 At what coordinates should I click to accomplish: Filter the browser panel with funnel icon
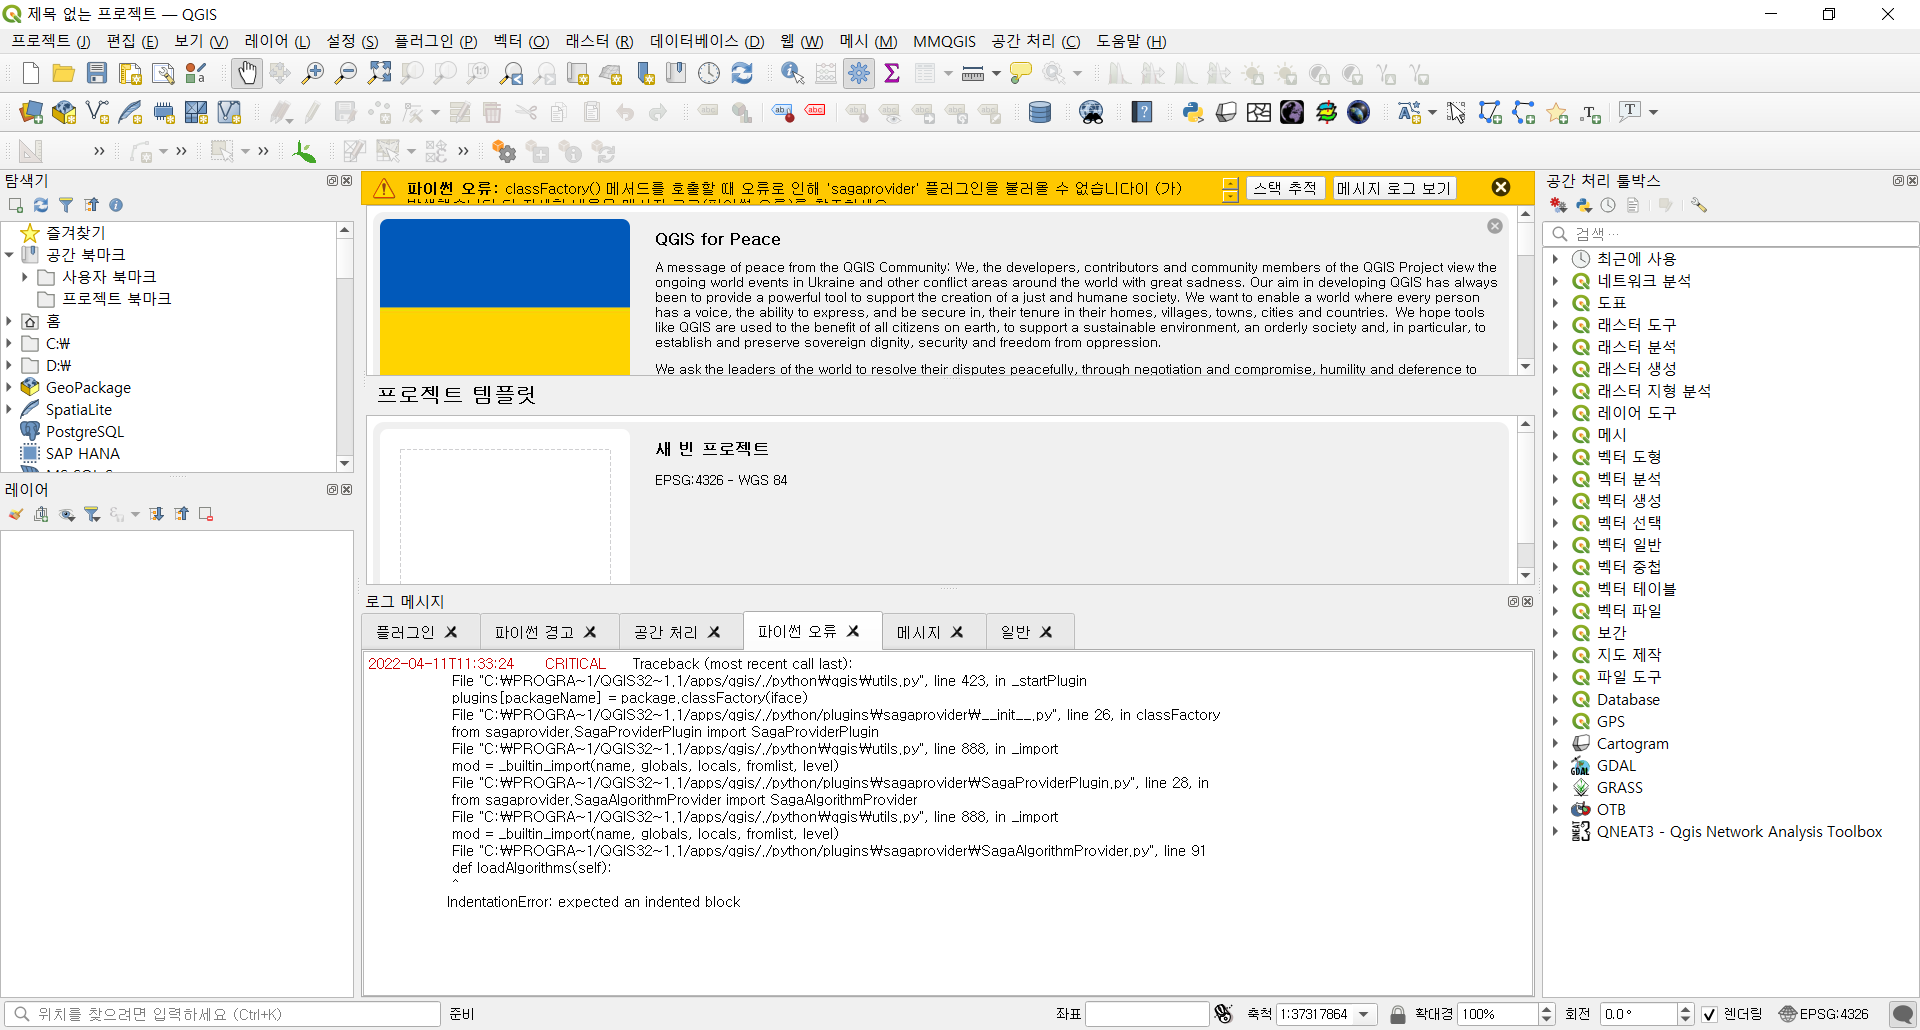[66, 205]
